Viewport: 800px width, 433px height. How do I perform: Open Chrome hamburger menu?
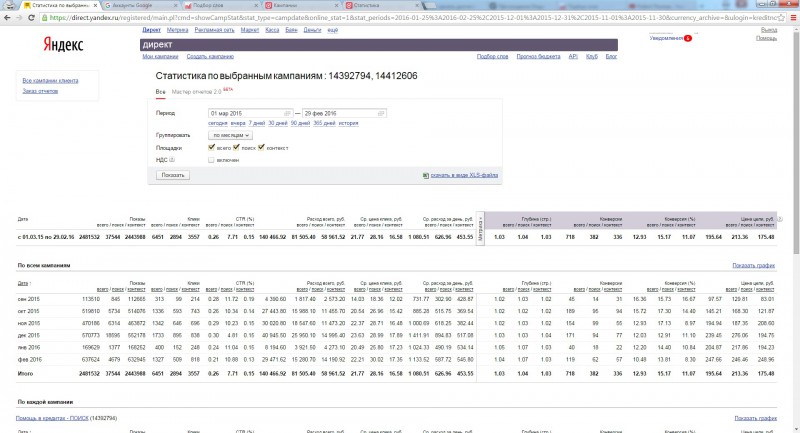point(793,17)
